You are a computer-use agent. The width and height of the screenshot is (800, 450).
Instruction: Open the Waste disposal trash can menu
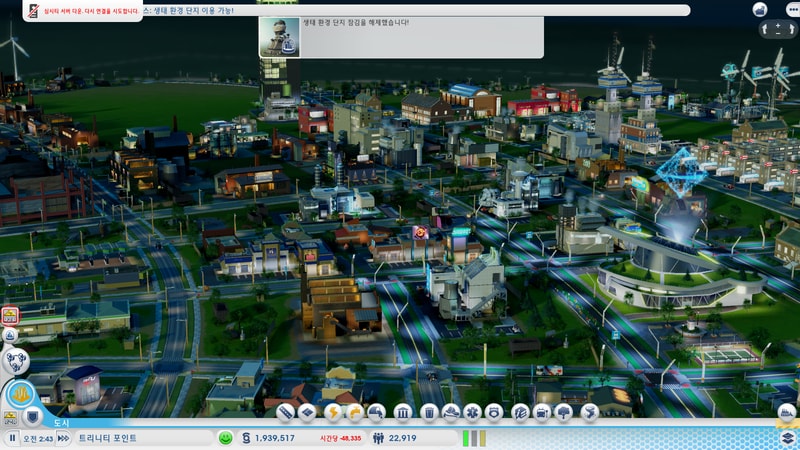(x=429, y=412)
